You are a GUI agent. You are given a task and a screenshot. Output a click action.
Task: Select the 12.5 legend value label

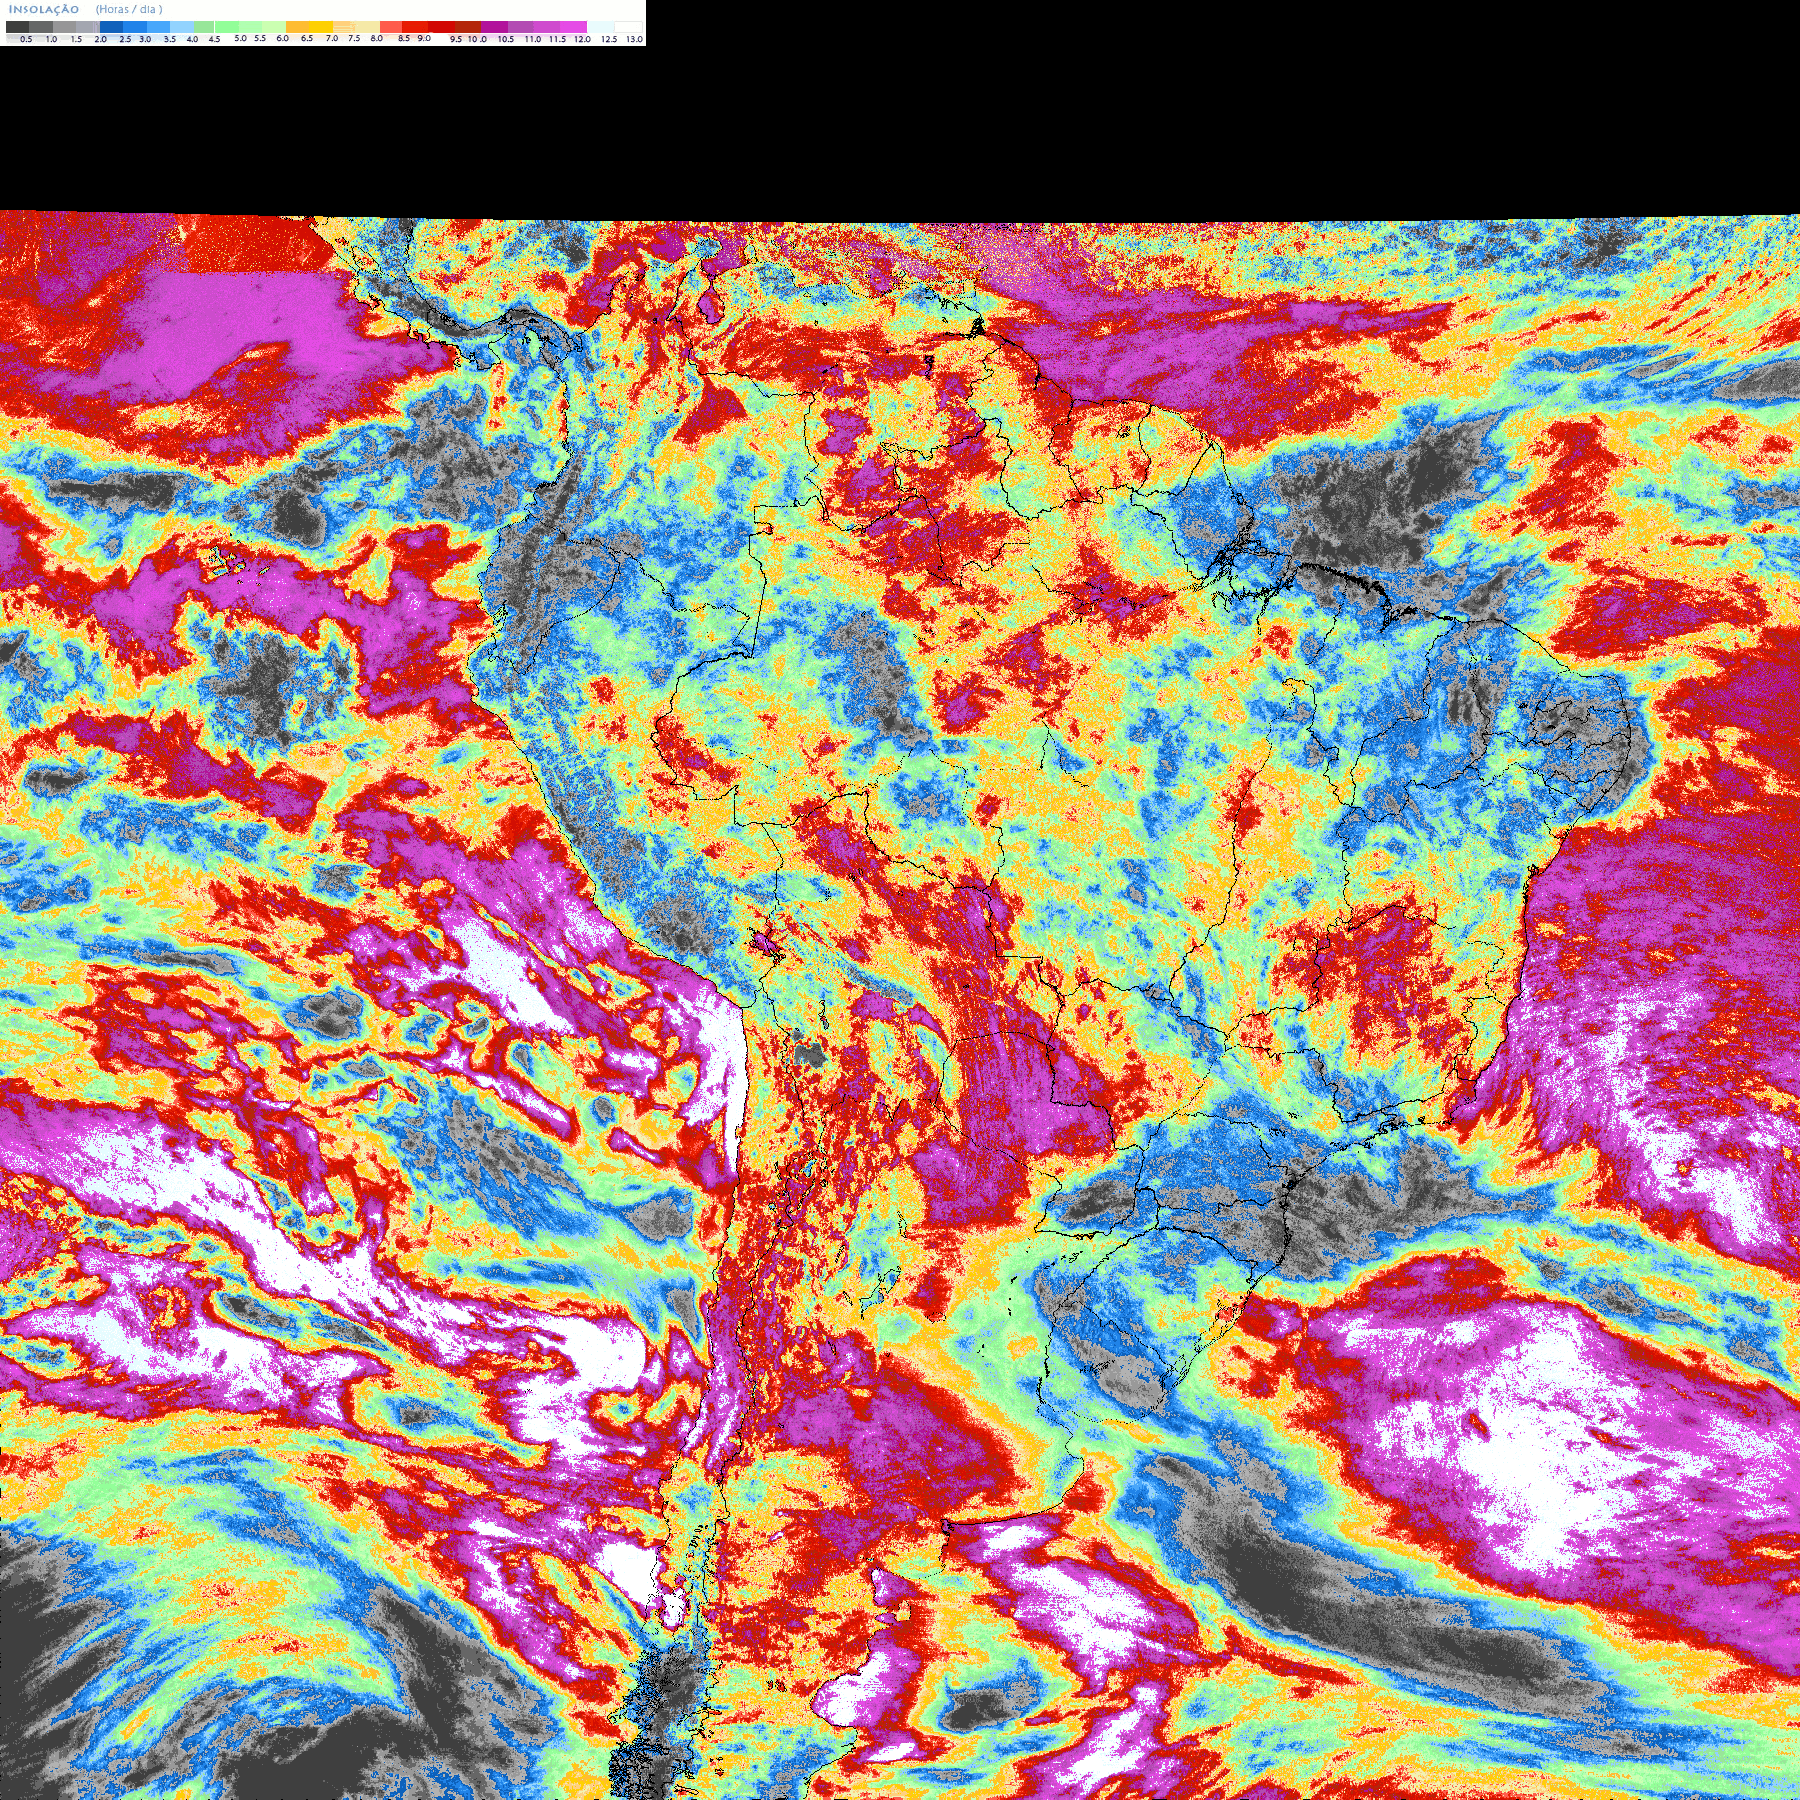point(609,39)
